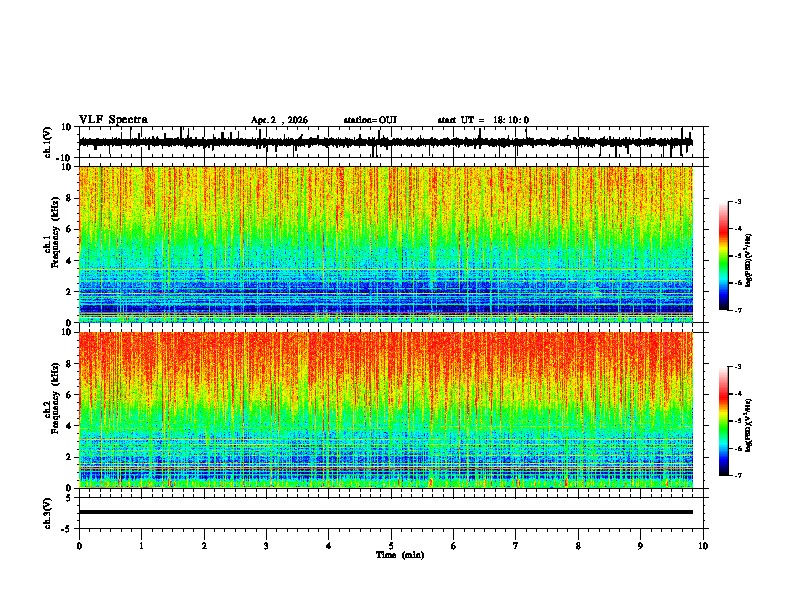Image resolution: width=792 pixels, height=612 pixels.
Task: Click the "station=OUI" header label
Action: click(370, 120)
